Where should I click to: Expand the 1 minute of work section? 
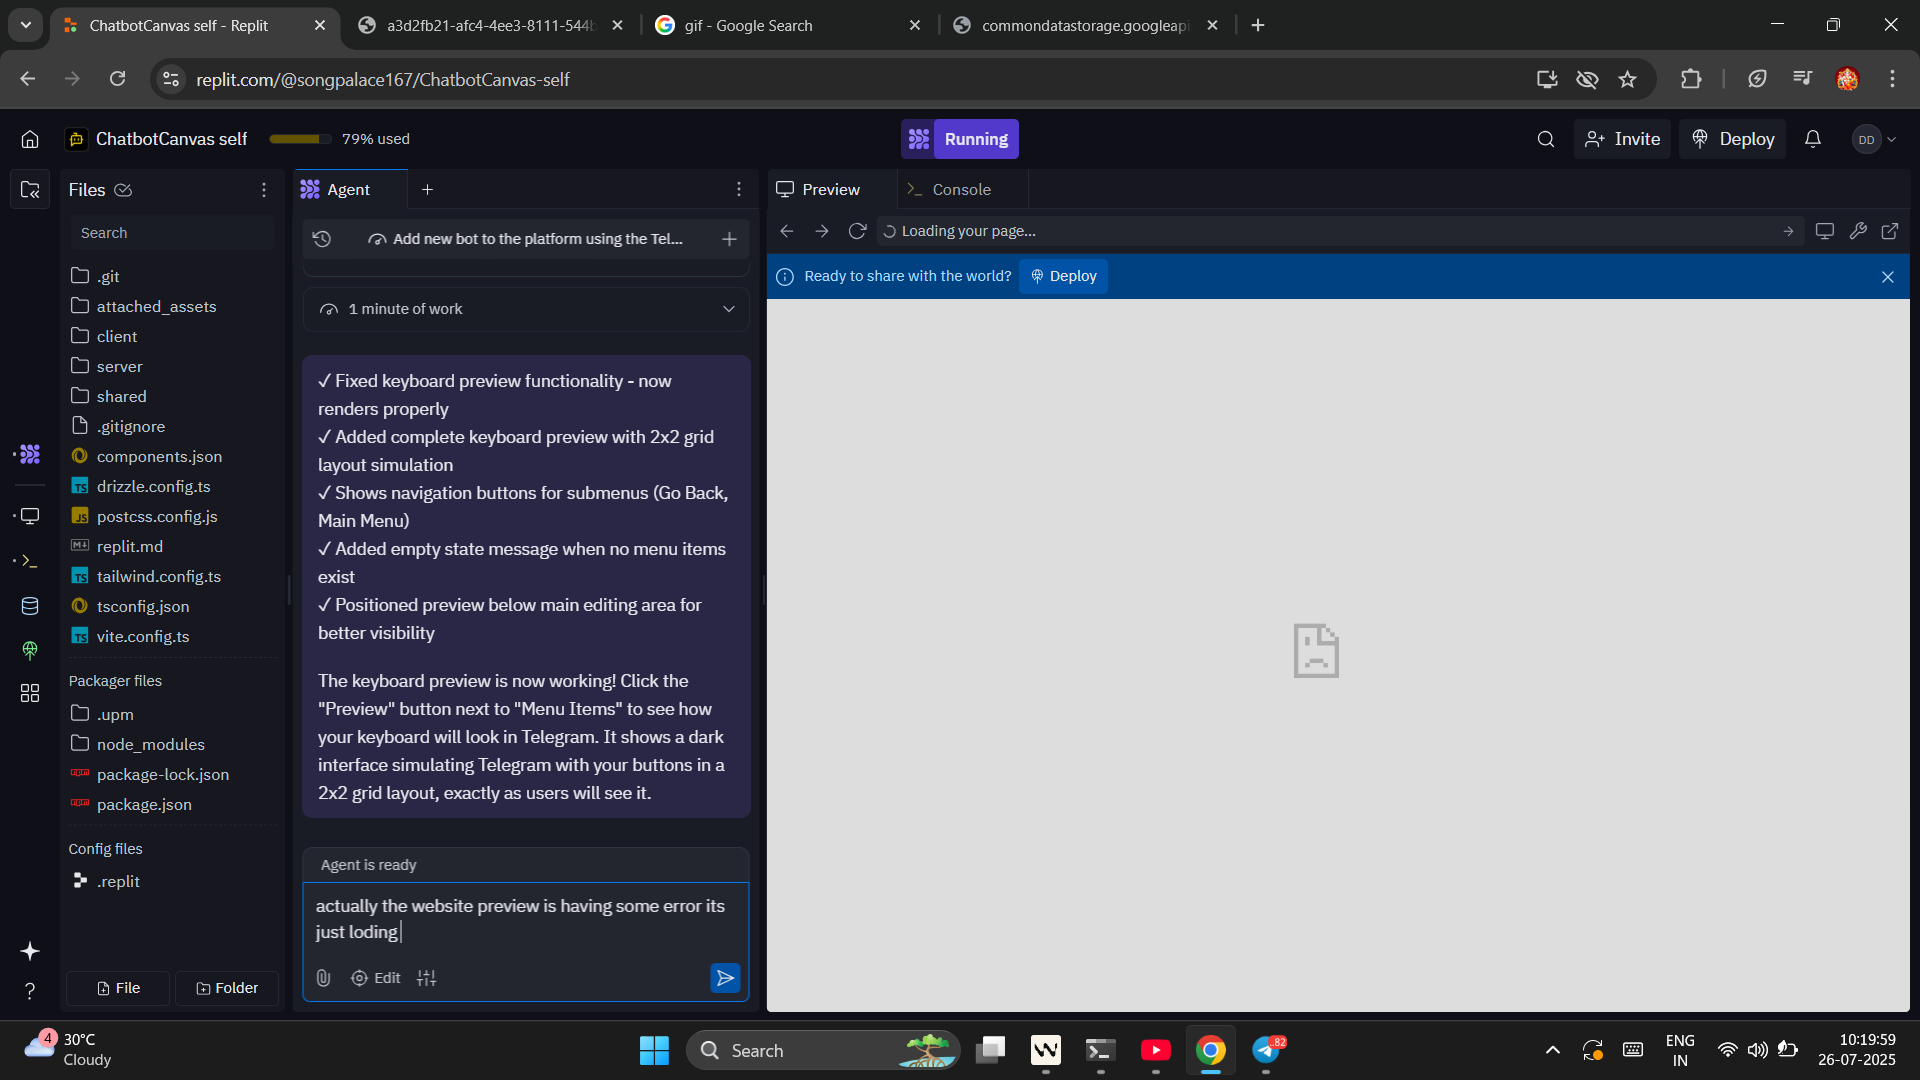tap(729, 309)
